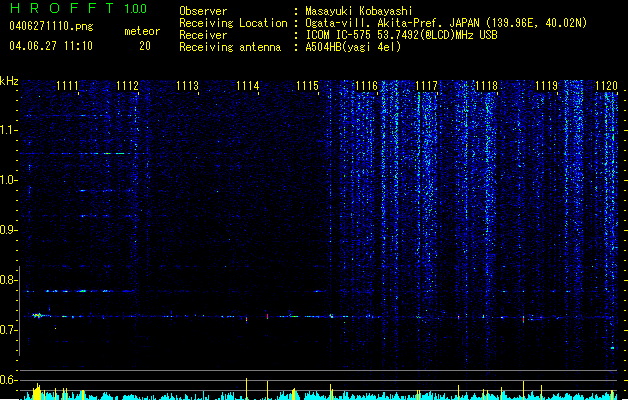Viewport: 629px width, 400px height.
Task: Select the 1120 time marker
Action: click(x=607, y=86)
